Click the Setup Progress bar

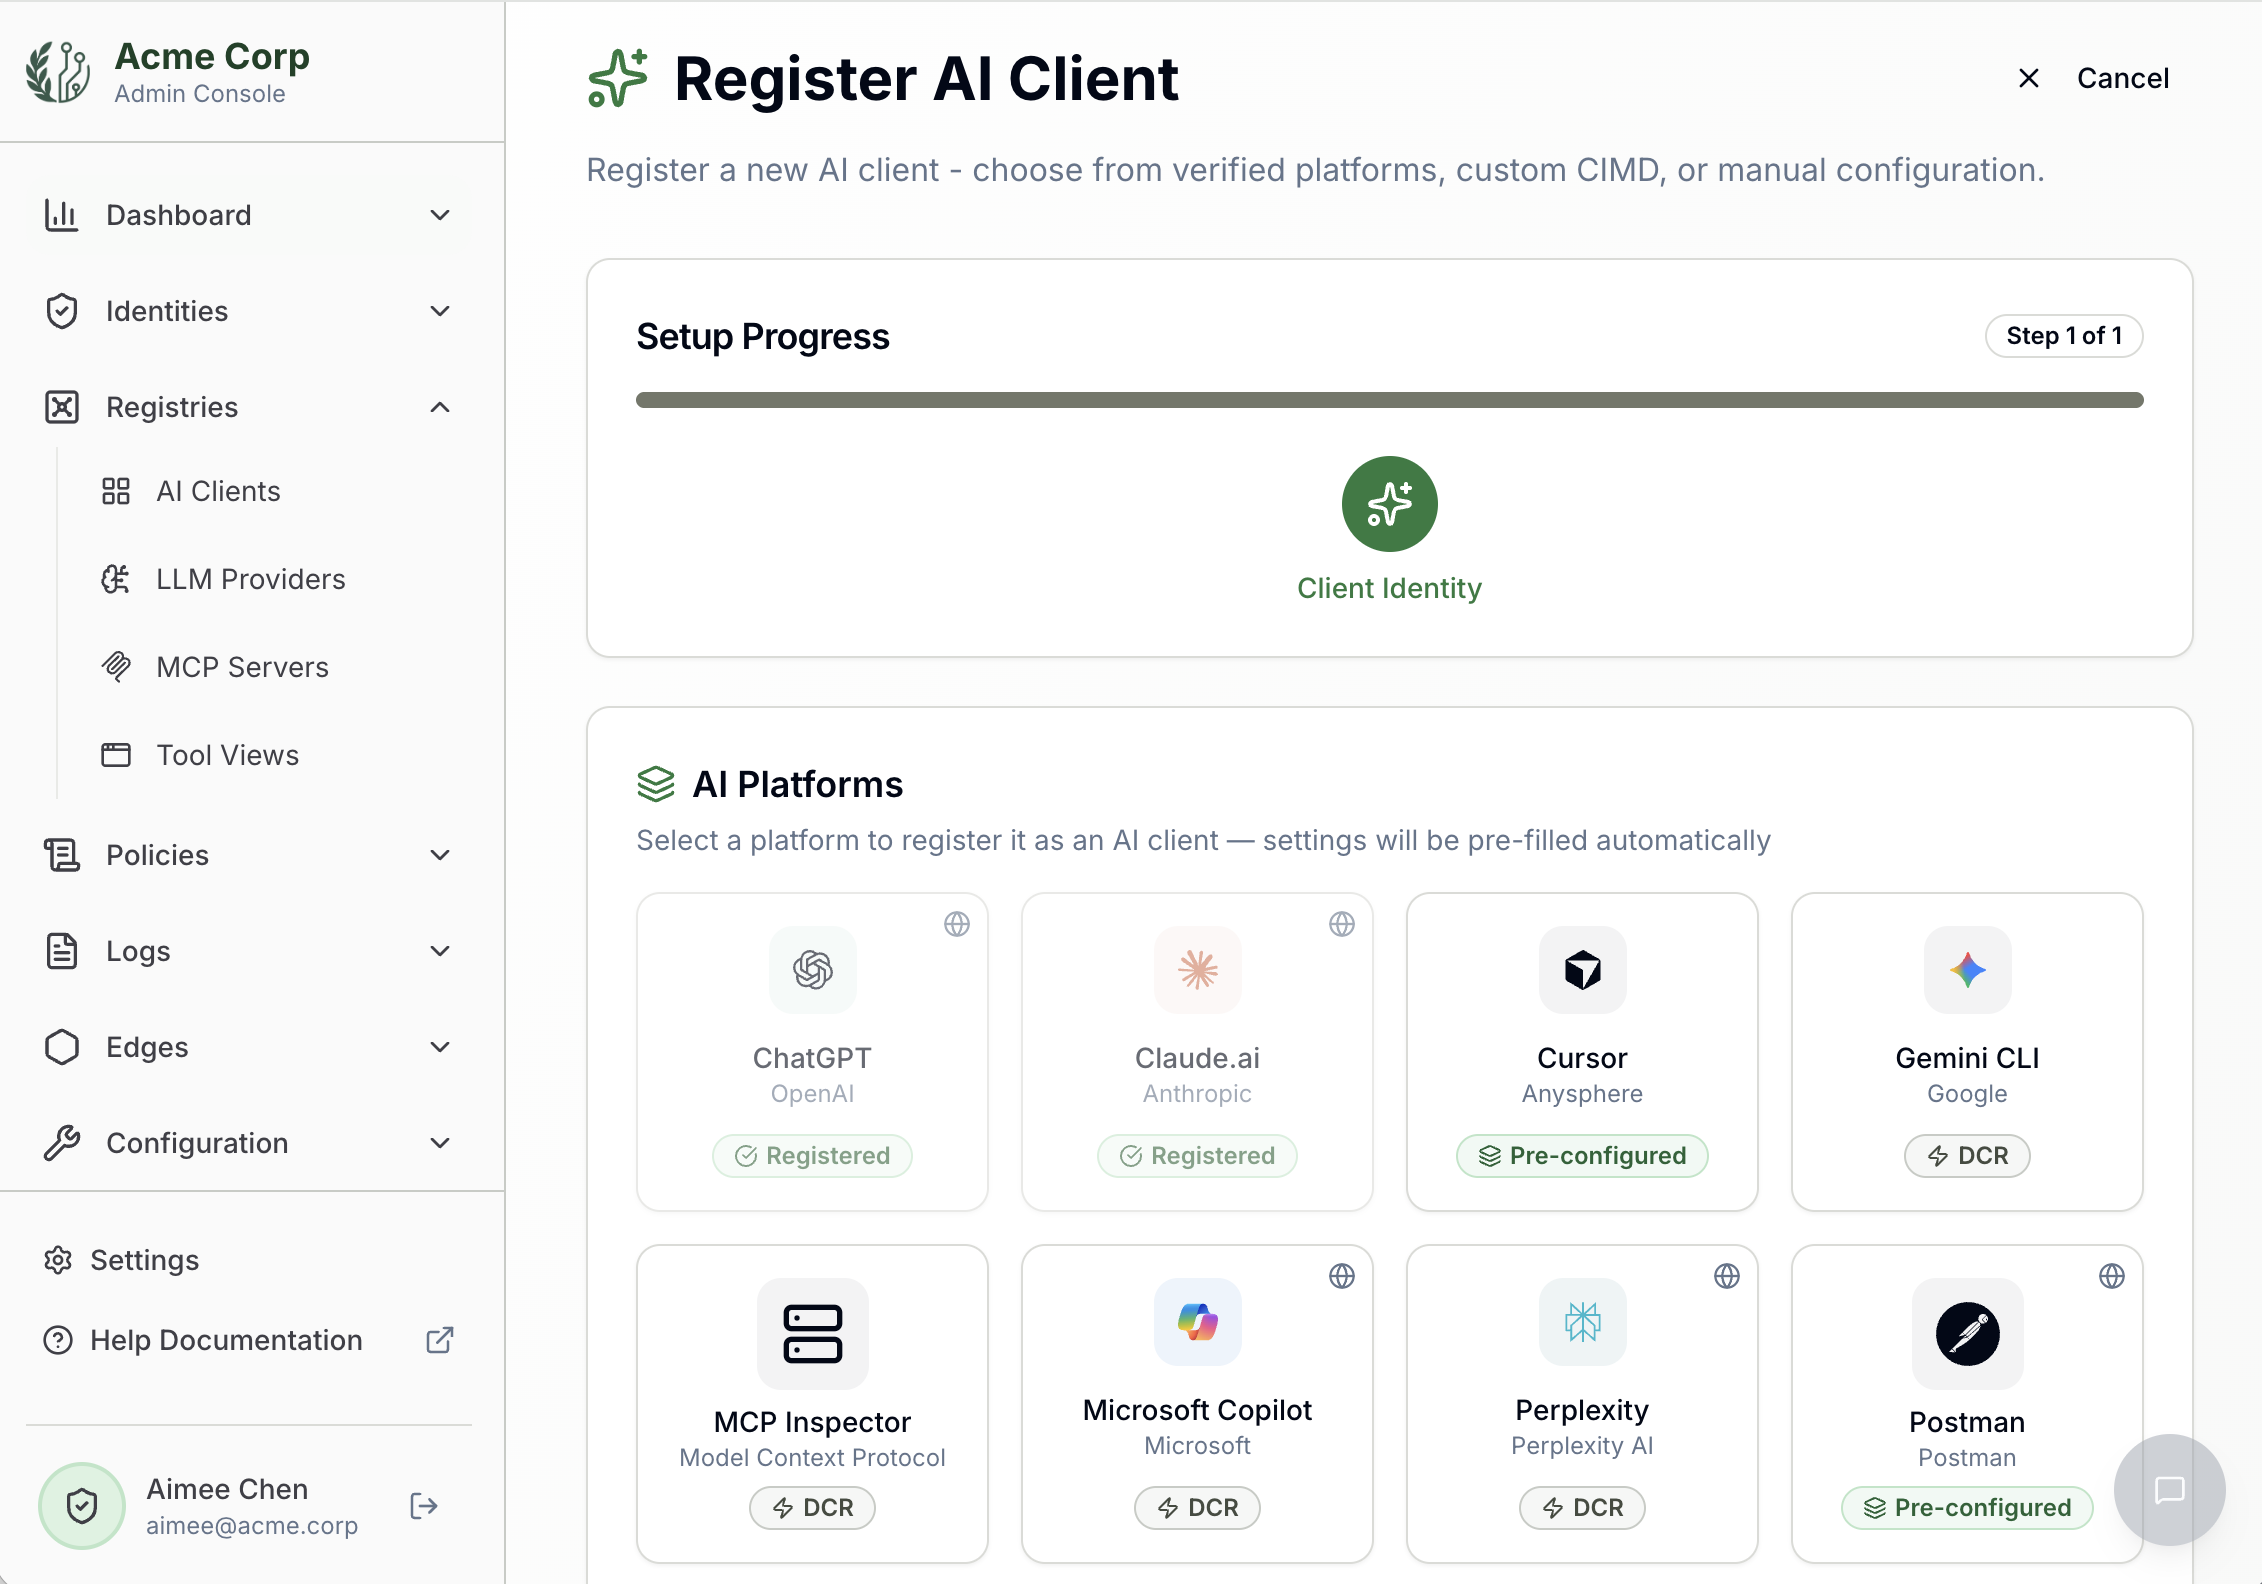(1389, 400)
